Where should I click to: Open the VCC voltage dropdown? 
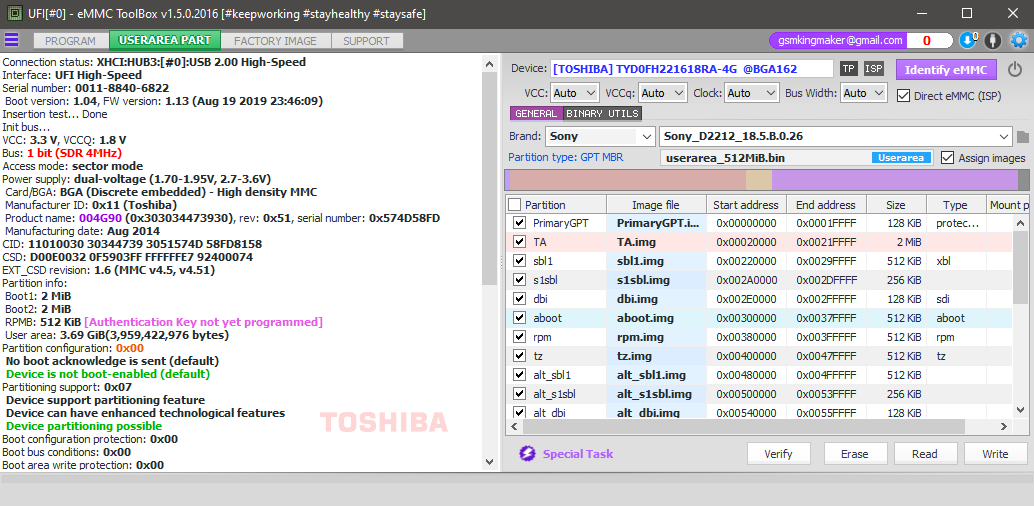click(x=574, y=94)
